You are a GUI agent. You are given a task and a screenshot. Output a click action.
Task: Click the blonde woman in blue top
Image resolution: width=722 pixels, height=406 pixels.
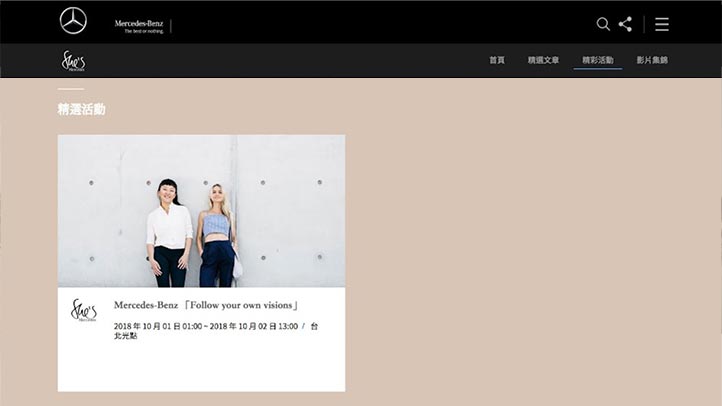[217, 236]
